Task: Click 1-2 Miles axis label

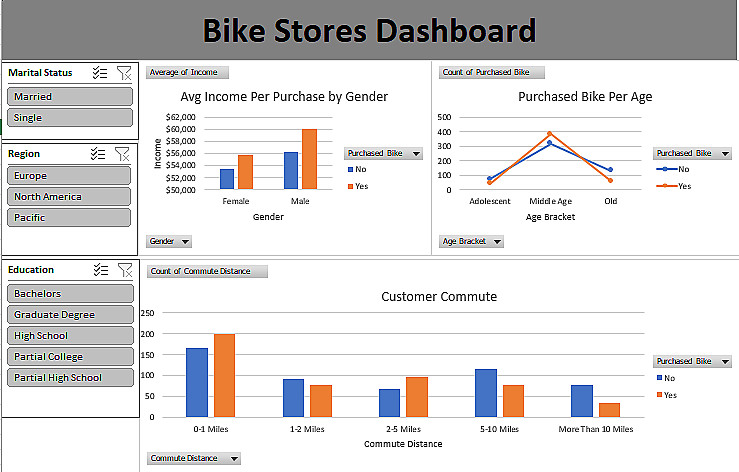Action: [307, 429]
